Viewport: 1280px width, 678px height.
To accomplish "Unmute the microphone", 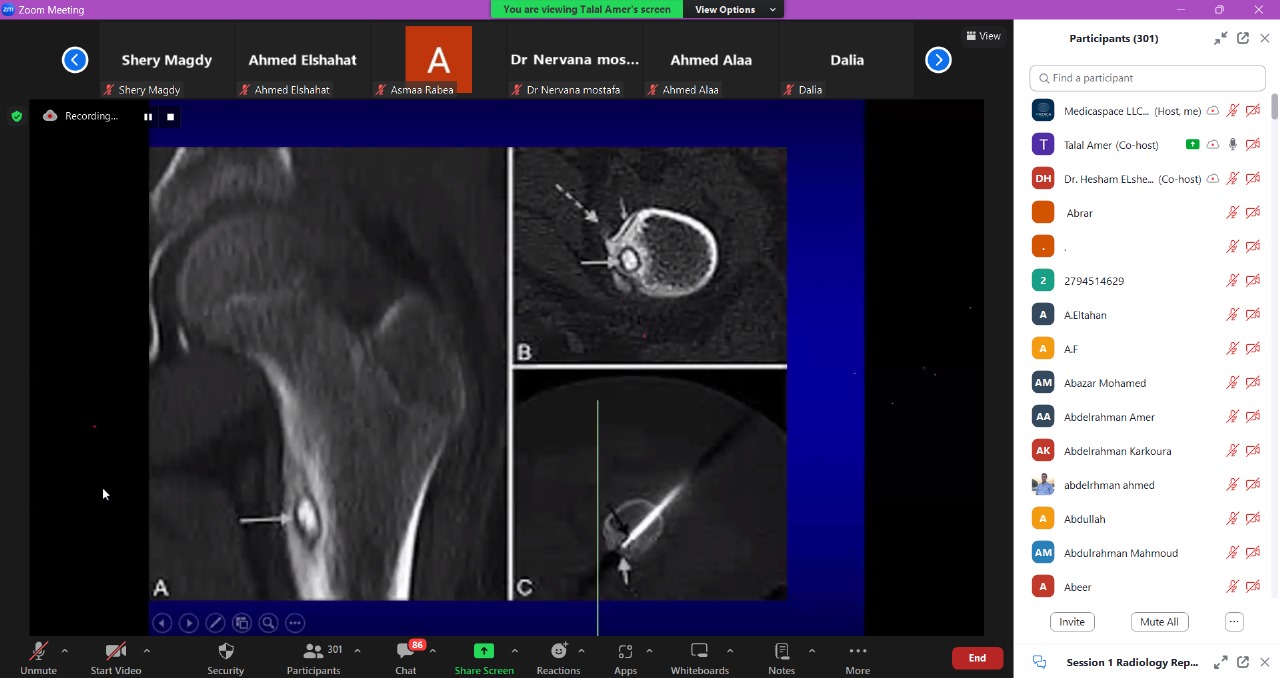I will [39, 651].
